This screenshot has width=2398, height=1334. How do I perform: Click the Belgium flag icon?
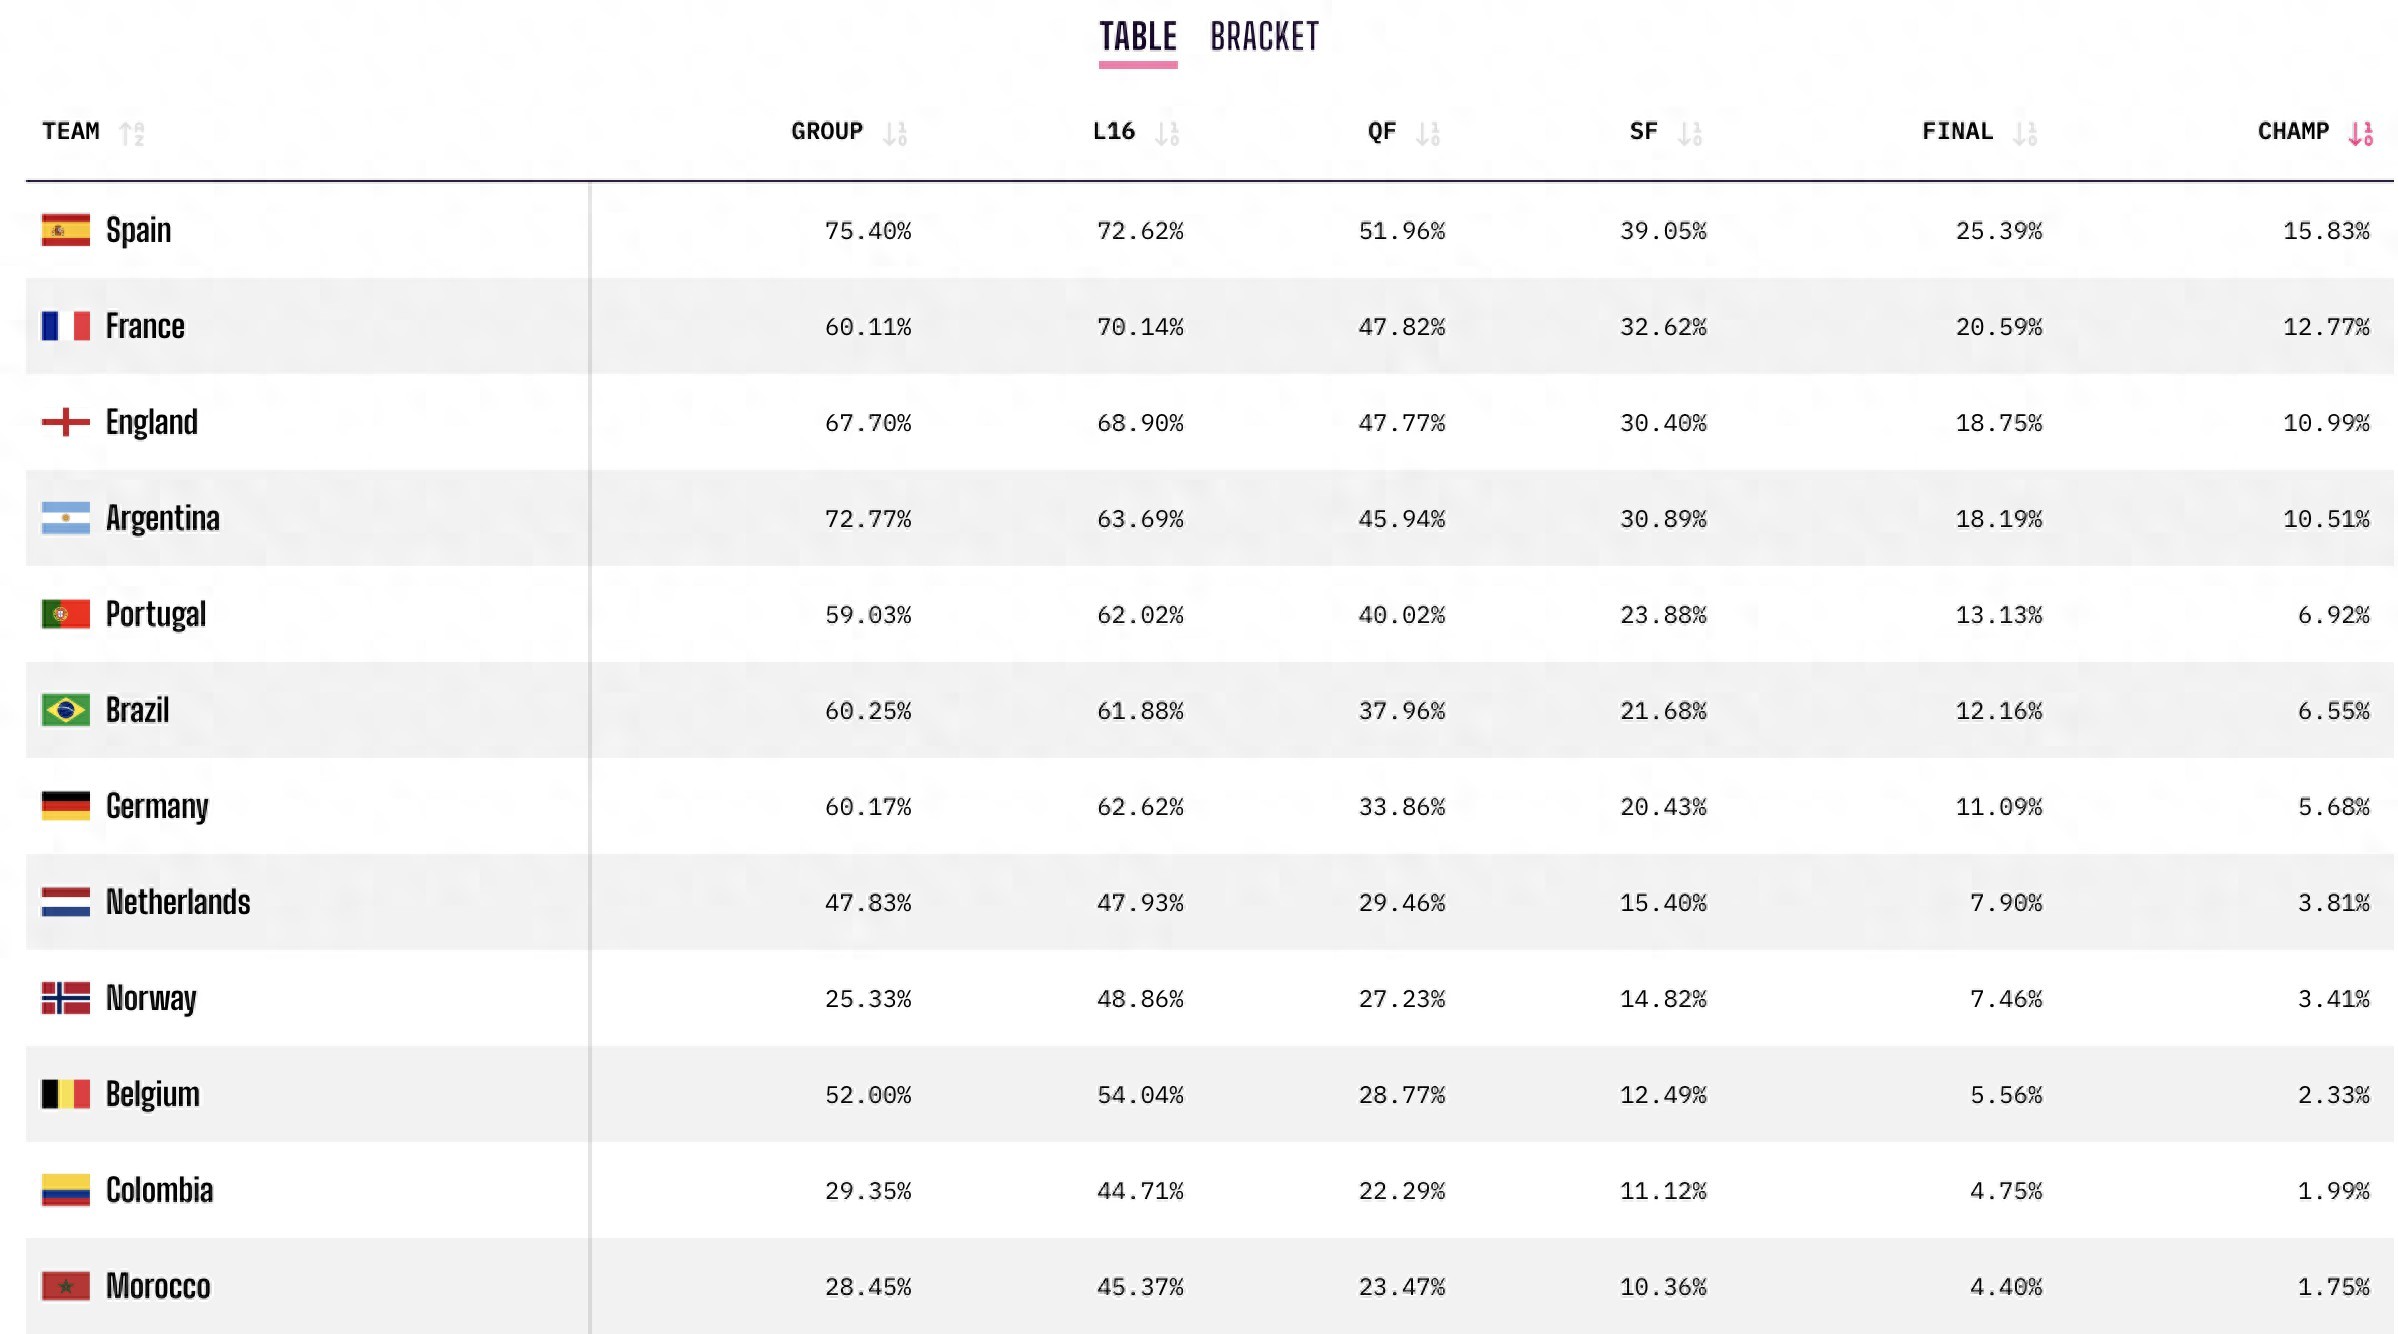pos(64,1094)
